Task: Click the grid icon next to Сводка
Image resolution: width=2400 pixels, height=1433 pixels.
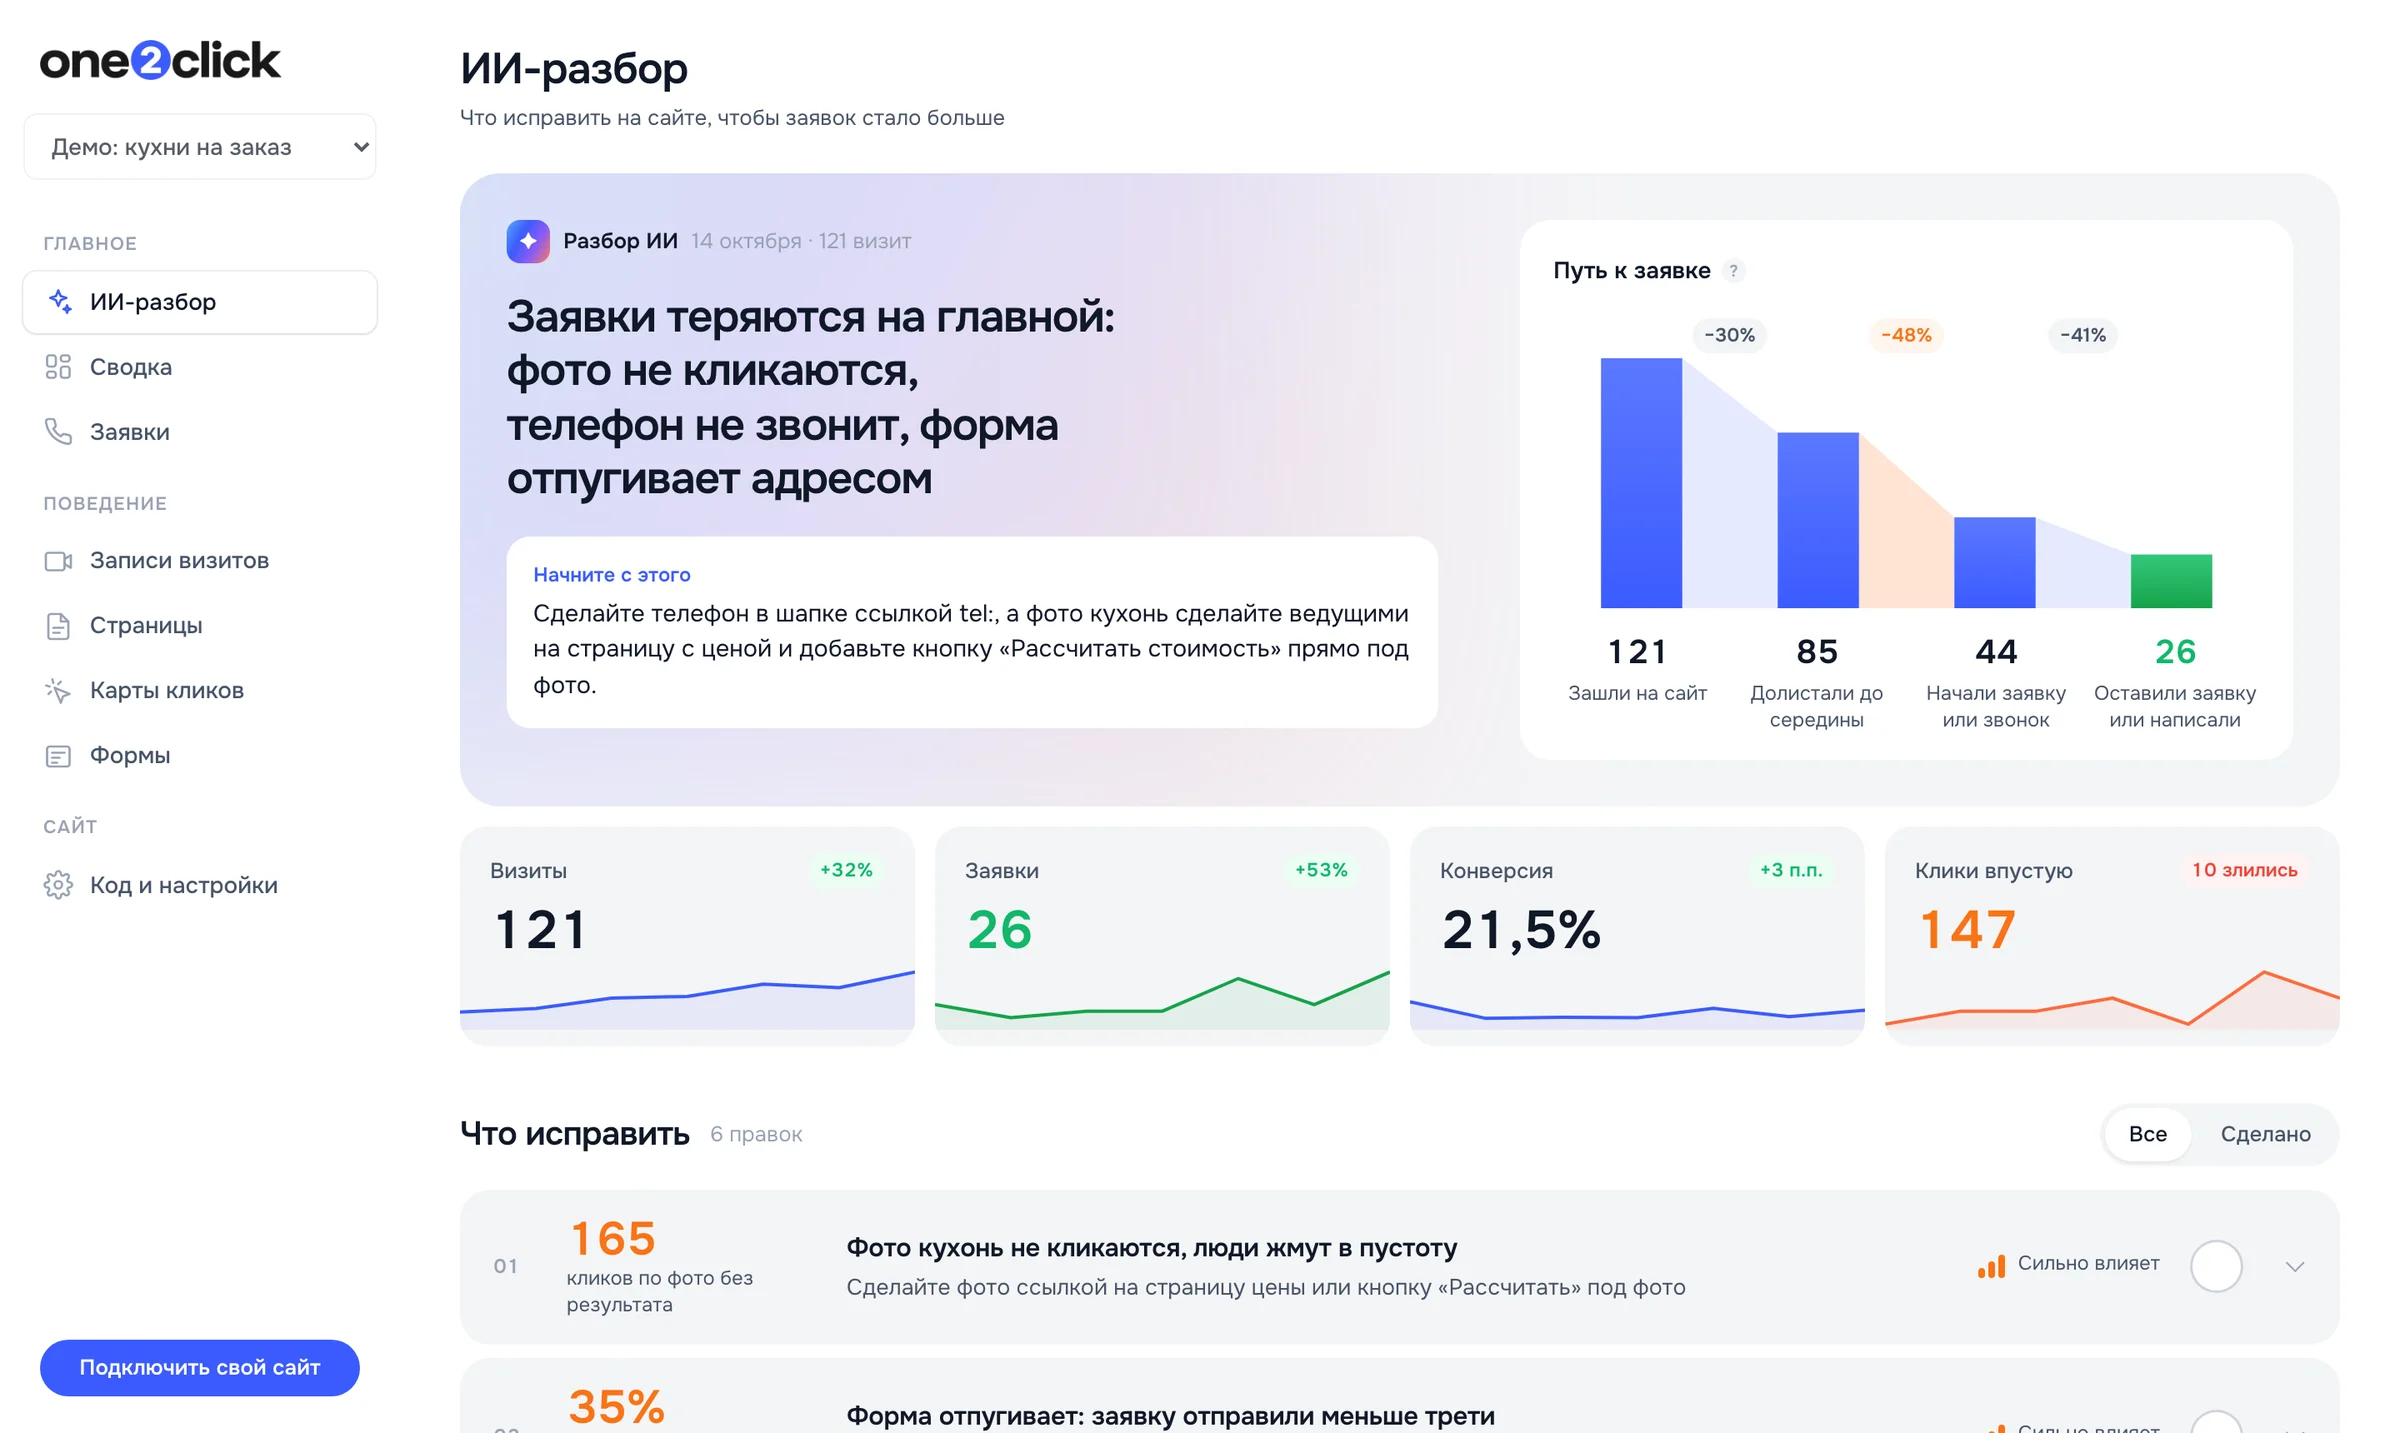Action: pyautogui.click(x=58, y=367)
